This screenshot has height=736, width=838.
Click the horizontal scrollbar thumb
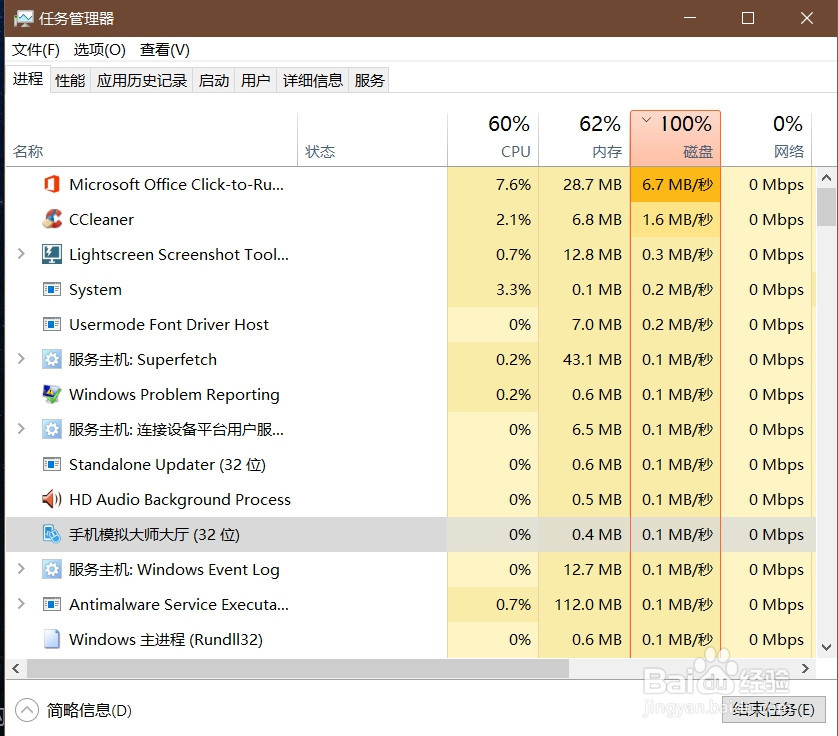tap(298, 668)
